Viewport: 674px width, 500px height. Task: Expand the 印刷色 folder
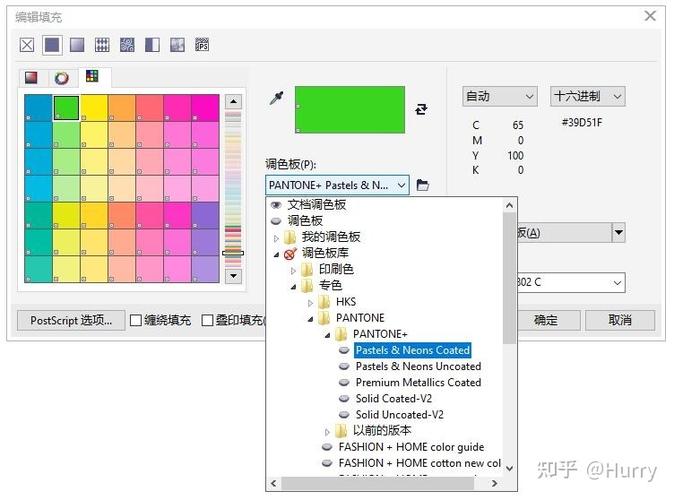(294, 270)
